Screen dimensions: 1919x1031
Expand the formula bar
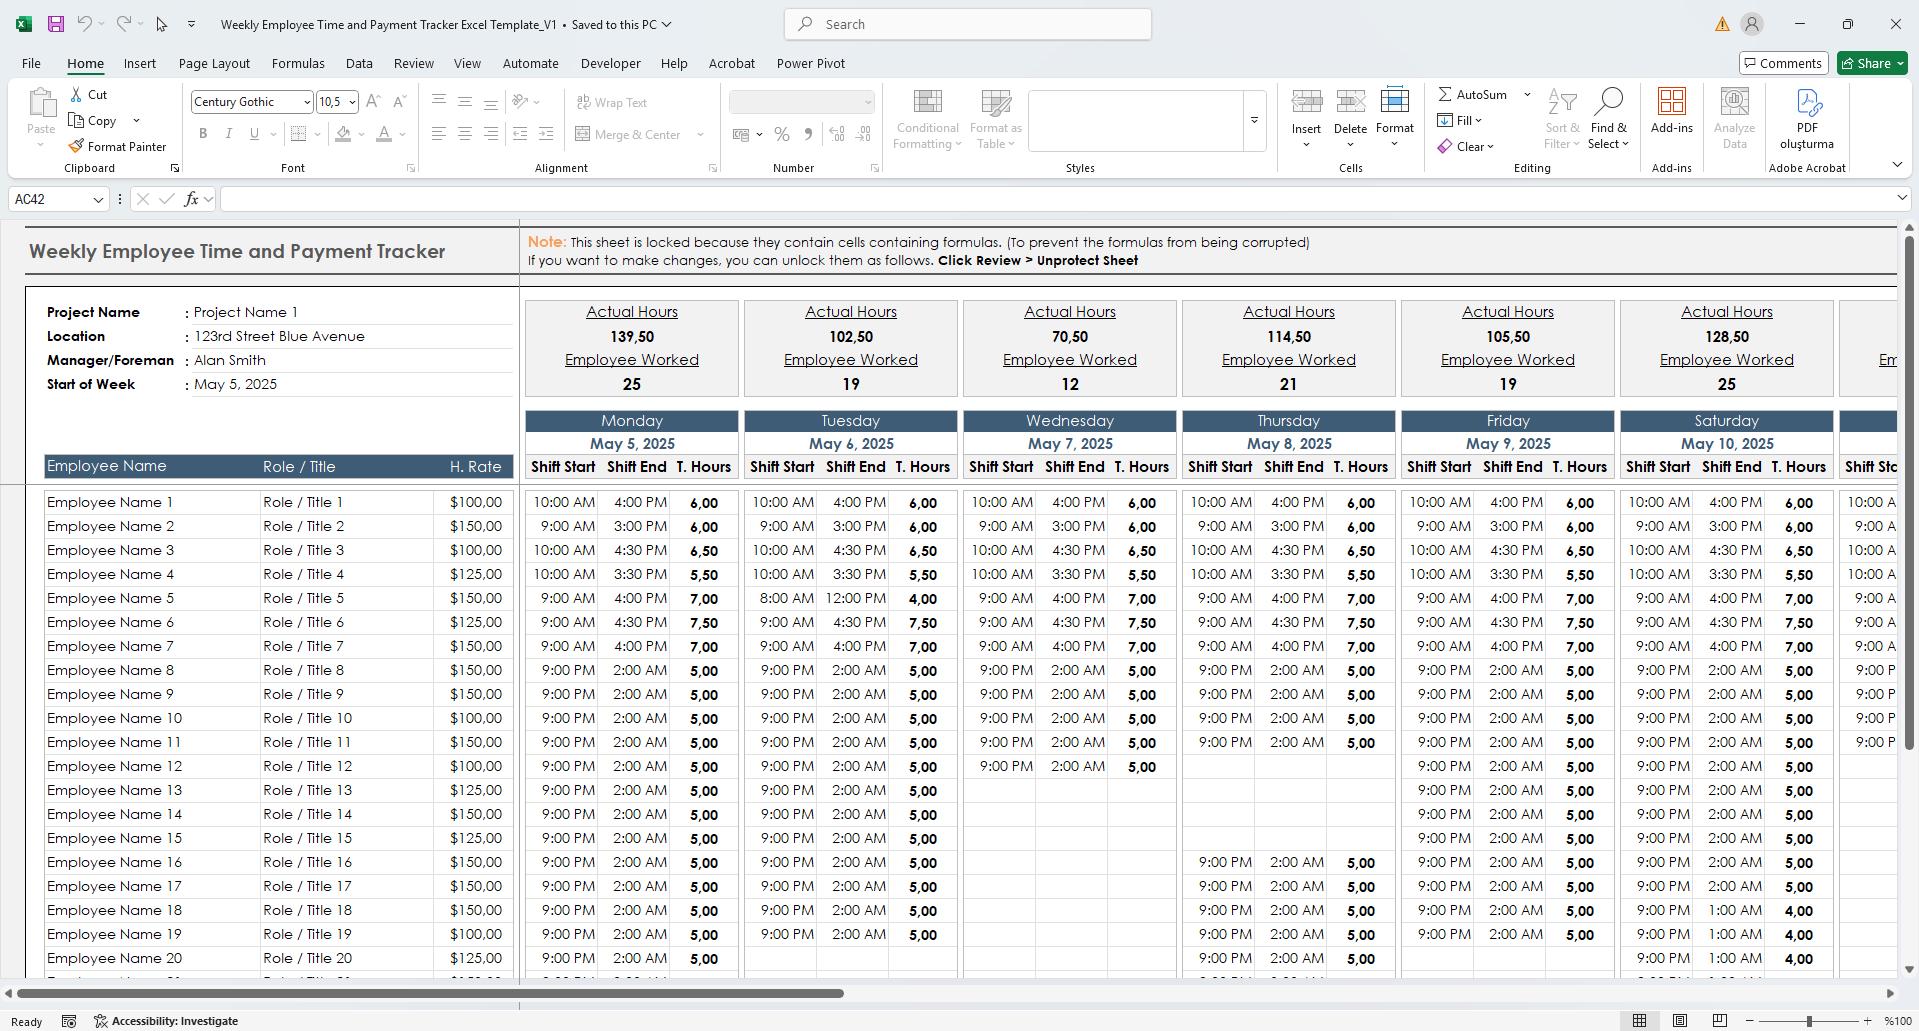tap(1902, 198)
